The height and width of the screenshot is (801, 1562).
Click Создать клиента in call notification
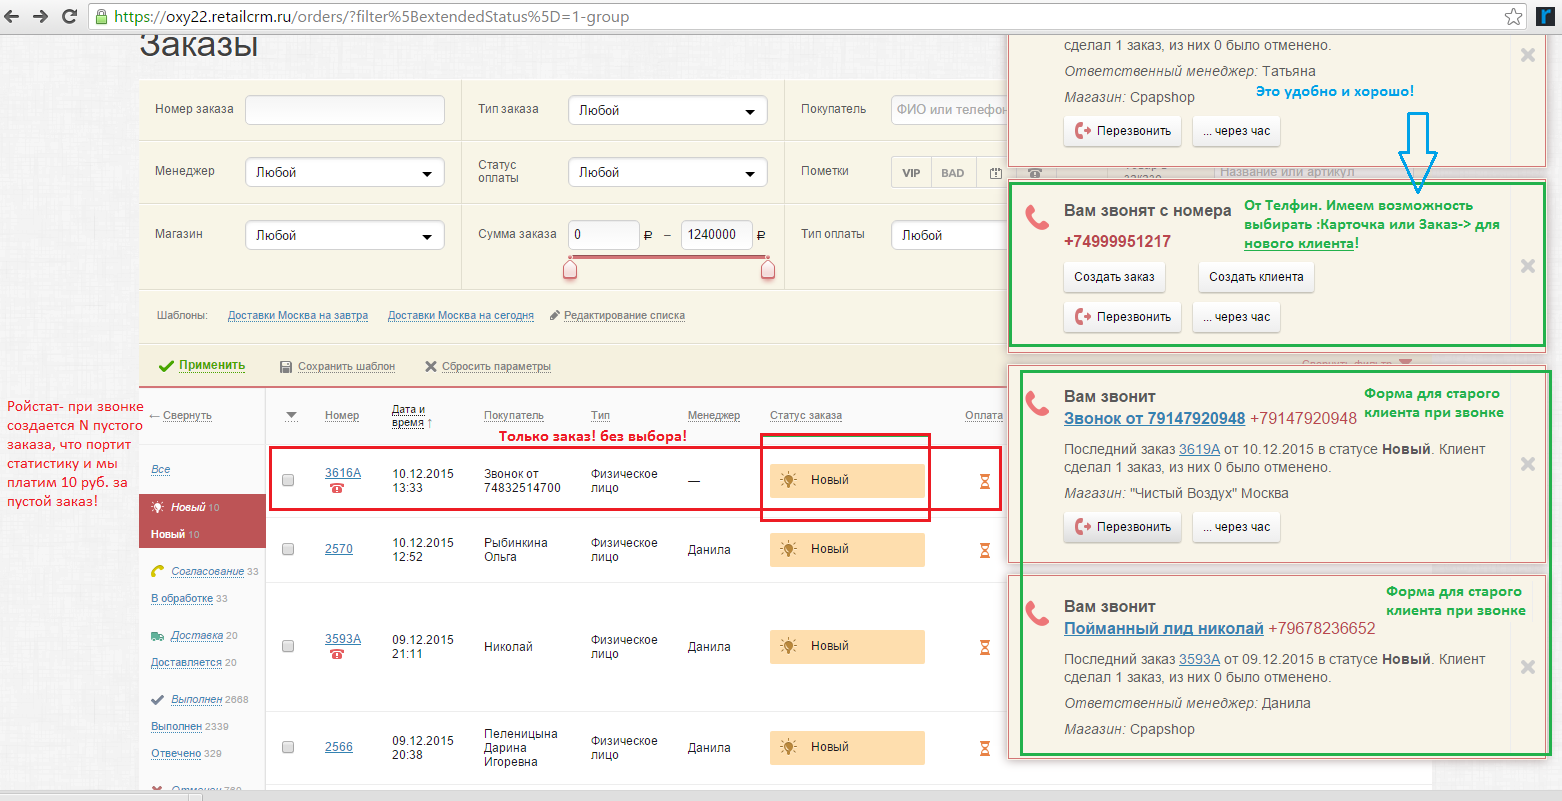pyautogui.click(x=1256, y=277)
